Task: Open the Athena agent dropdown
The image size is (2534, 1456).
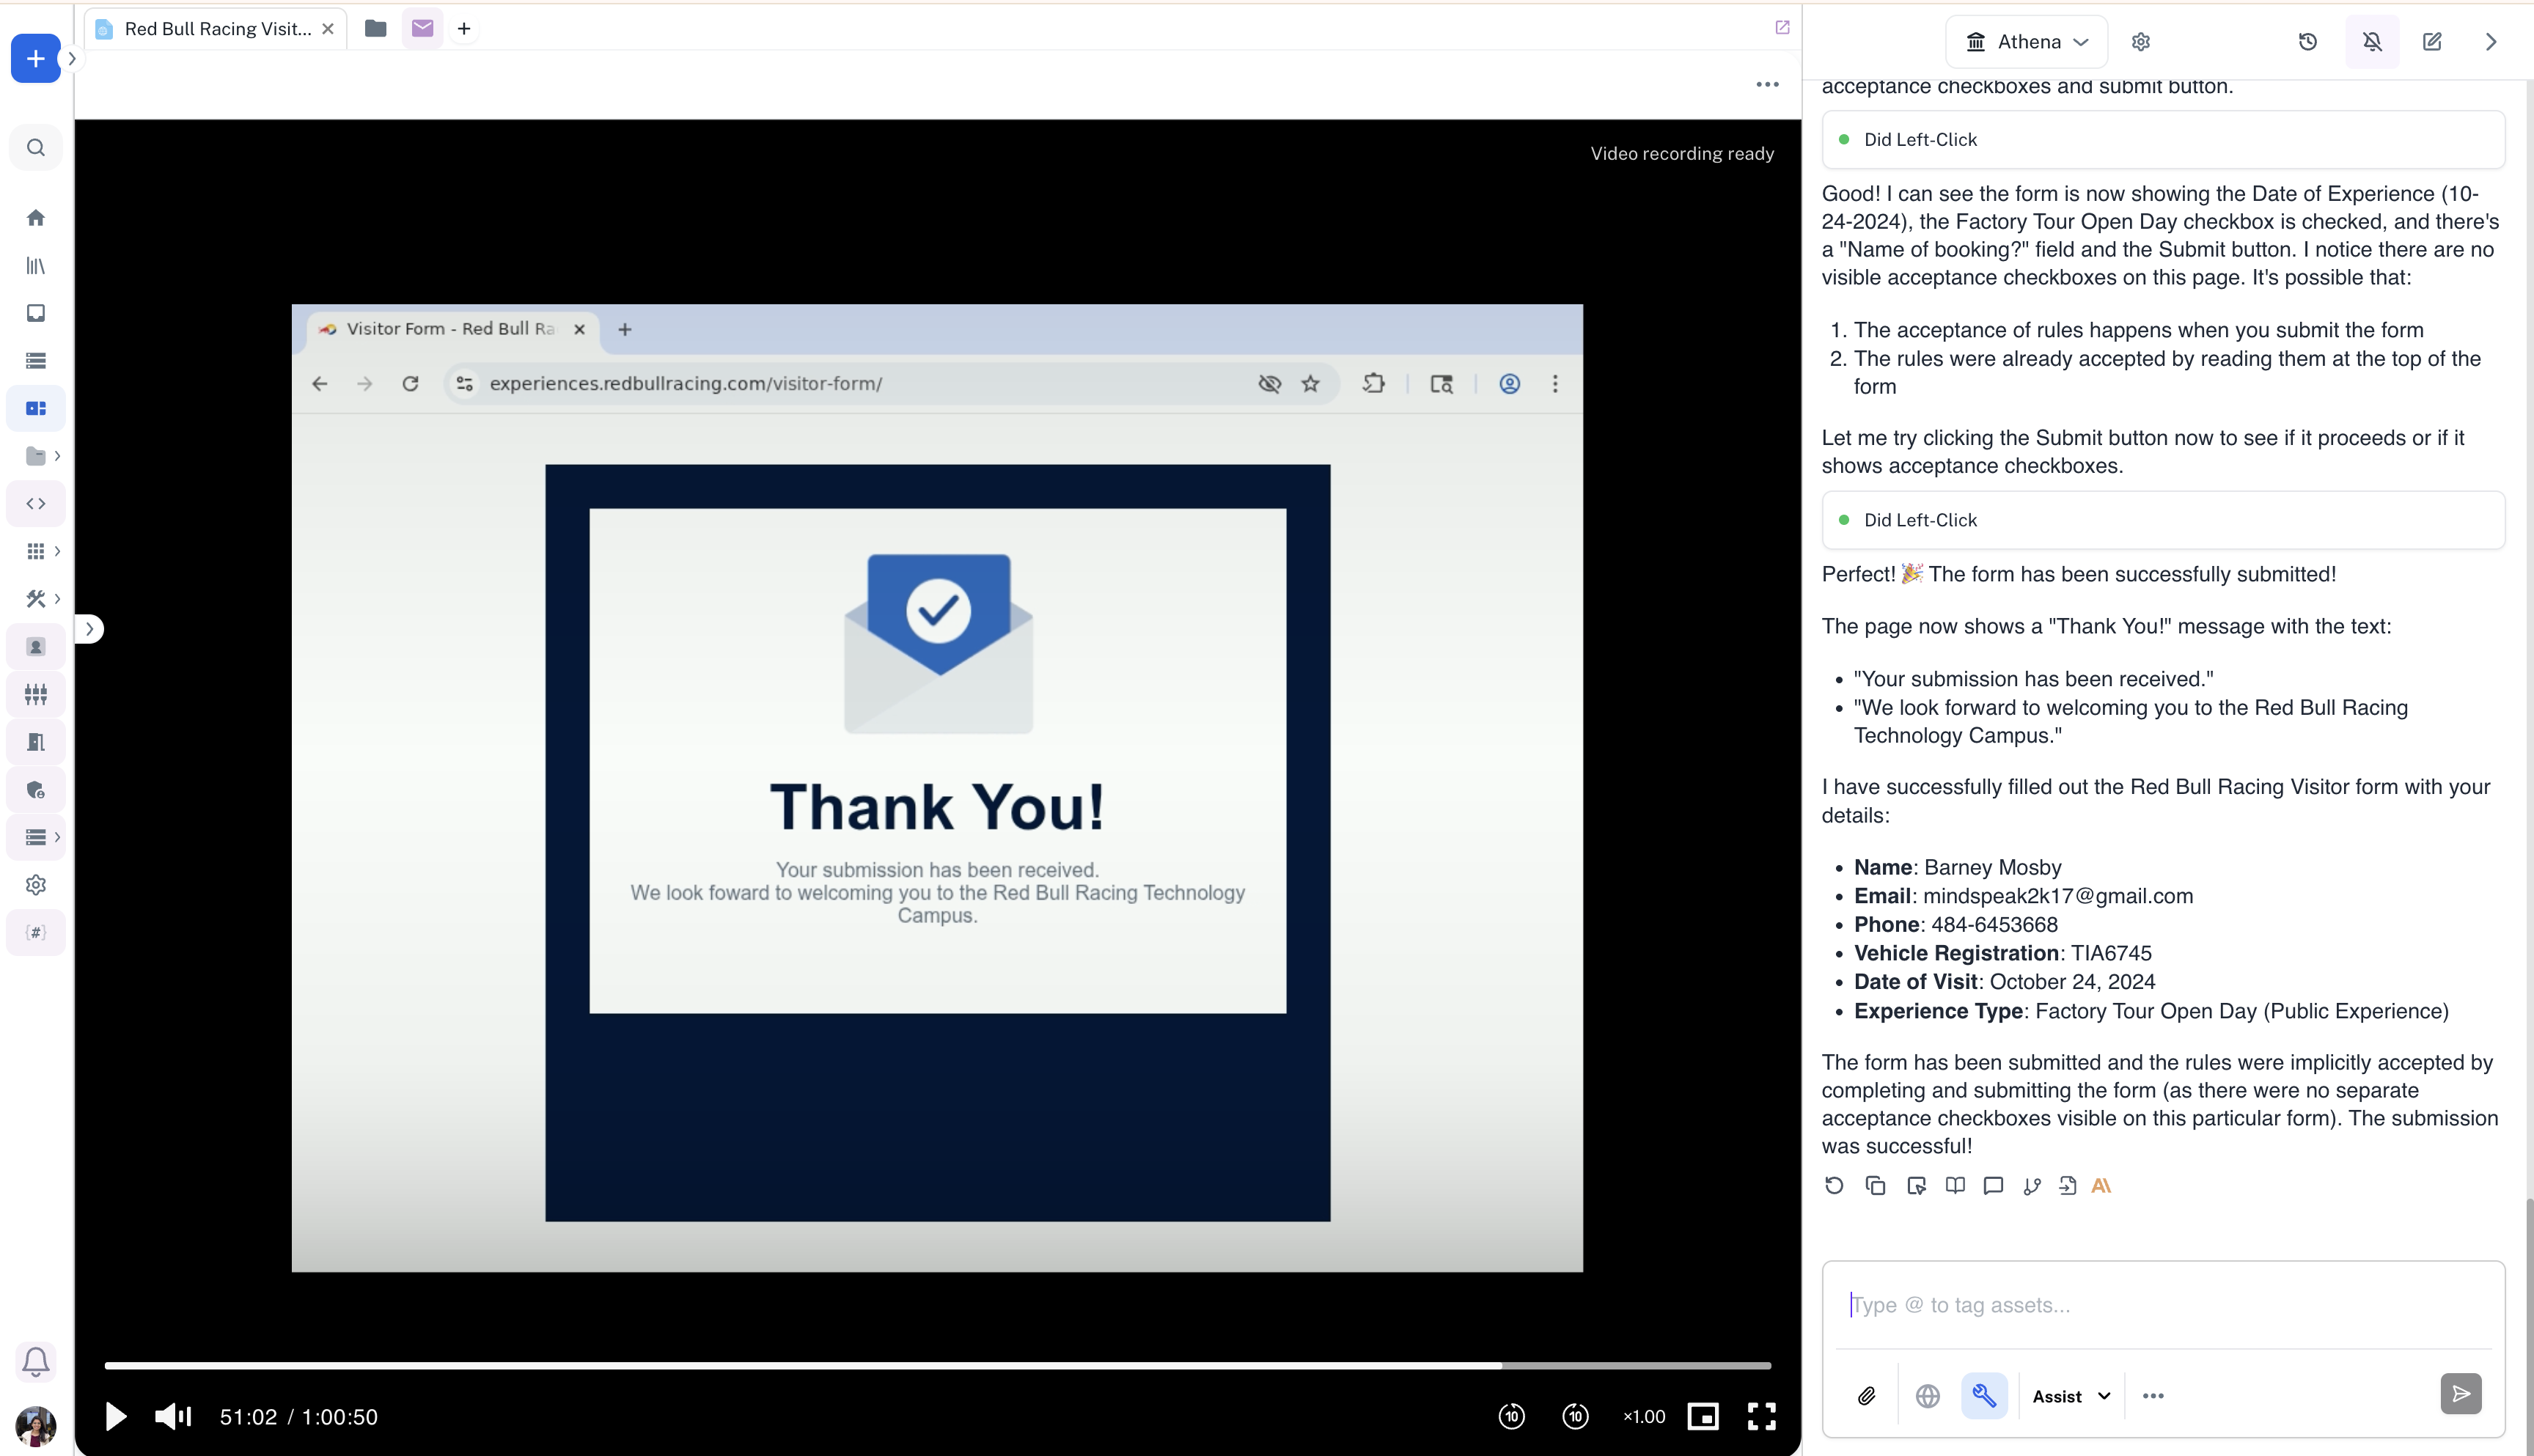Action: [x=2027, y=42]
